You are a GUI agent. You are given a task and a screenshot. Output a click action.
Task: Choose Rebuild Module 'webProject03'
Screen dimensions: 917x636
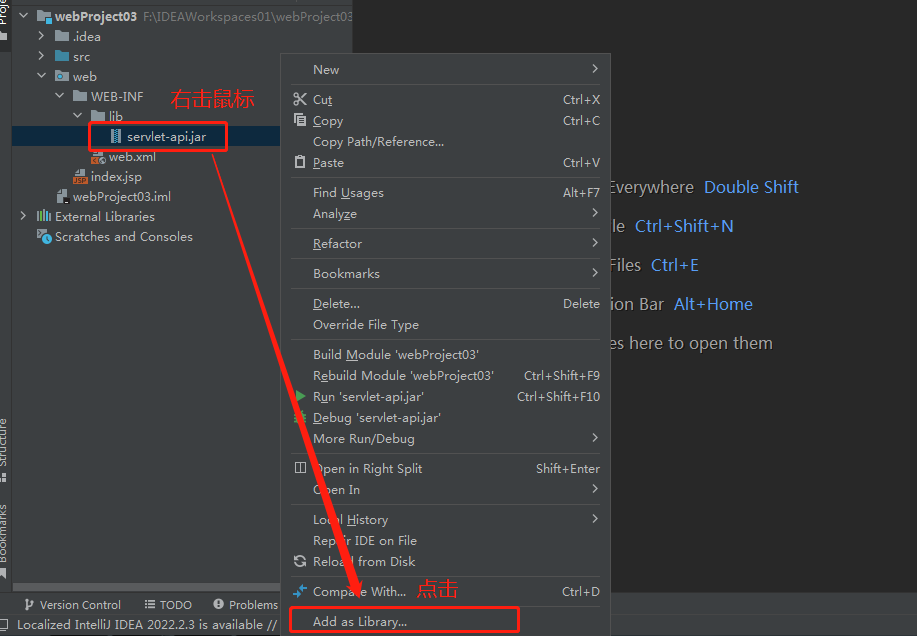click(446, 375)
